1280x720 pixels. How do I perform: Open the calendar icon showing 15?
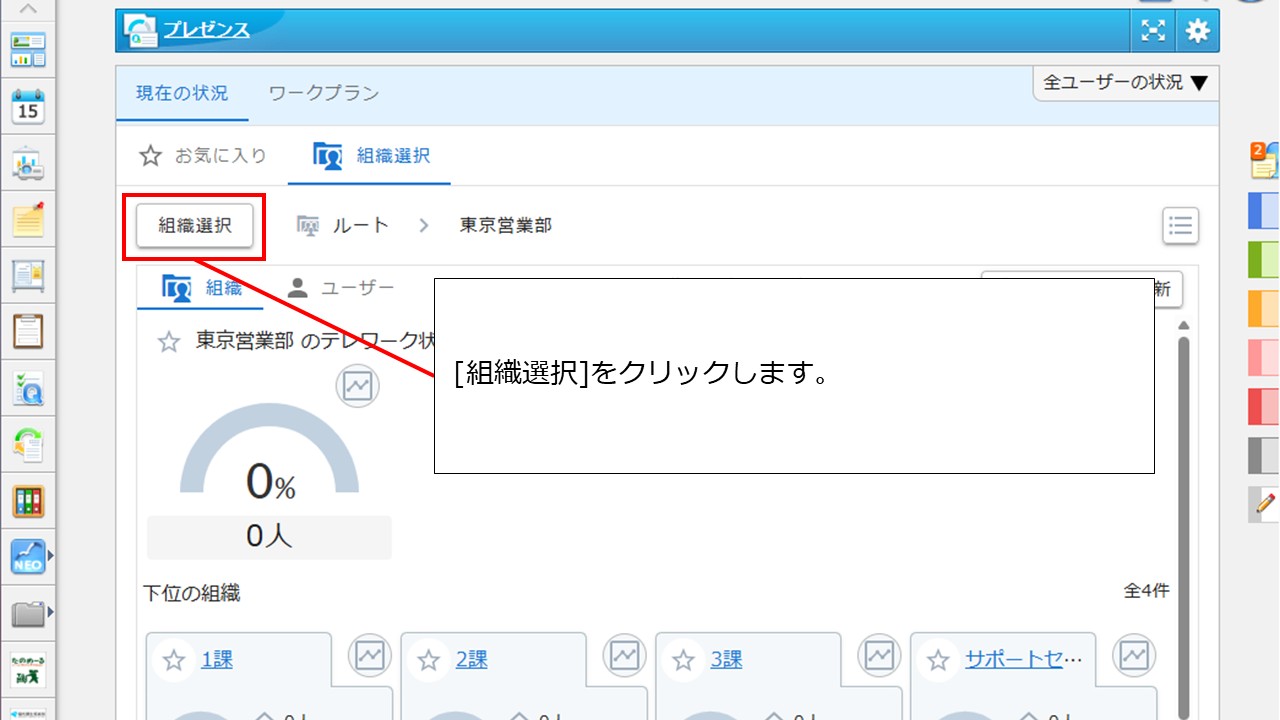pyautogui.click(x=28, y=105)
